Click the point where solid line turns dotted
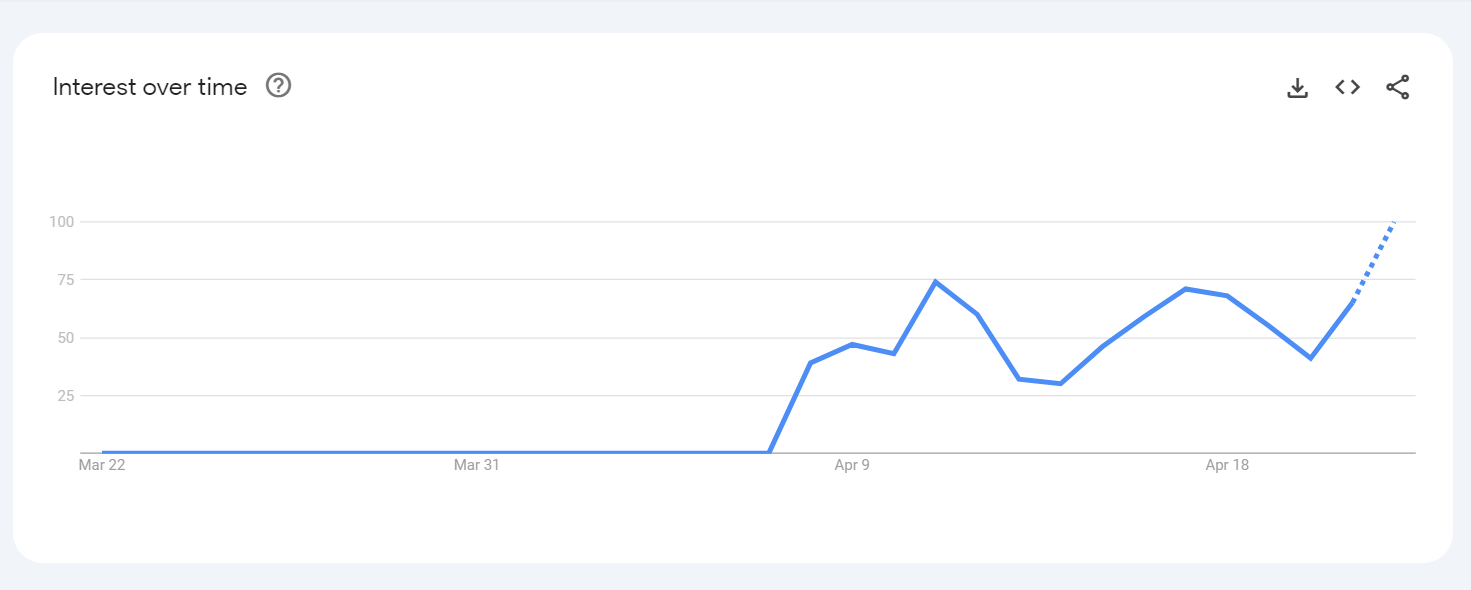 tap(1352, 300)
